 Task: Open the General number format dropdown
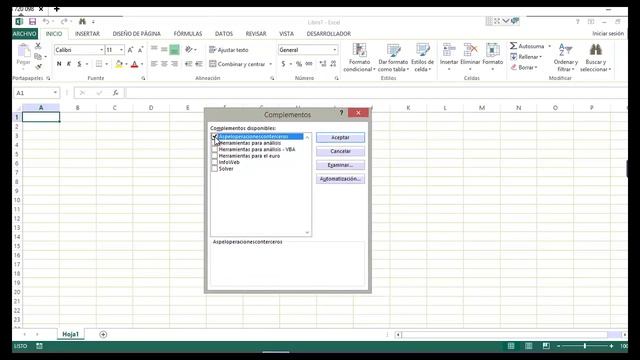[x=335, y=50]
